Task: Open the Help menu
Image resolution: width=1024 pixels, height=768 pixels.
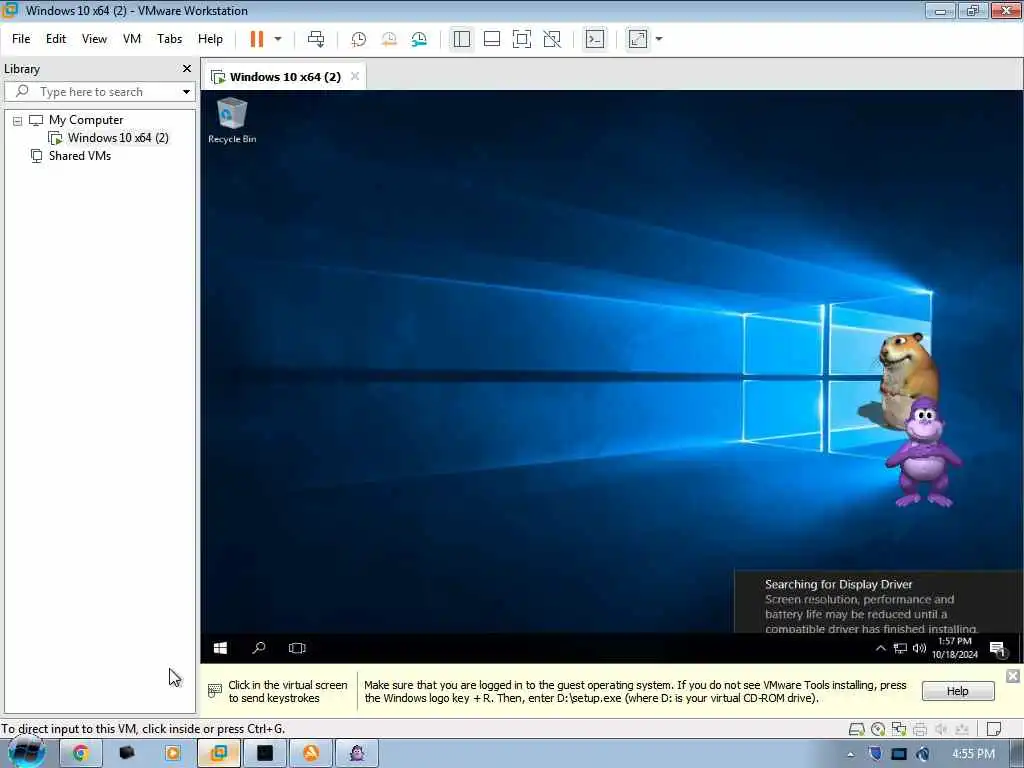Action: [210, 39]
